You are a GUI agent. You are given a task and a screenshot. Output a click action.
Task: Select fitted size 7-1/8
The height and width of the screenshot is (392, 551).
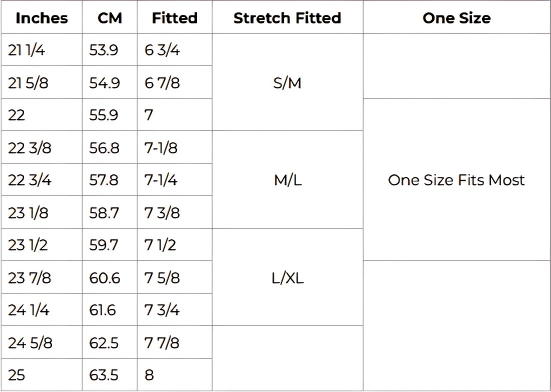175,148
